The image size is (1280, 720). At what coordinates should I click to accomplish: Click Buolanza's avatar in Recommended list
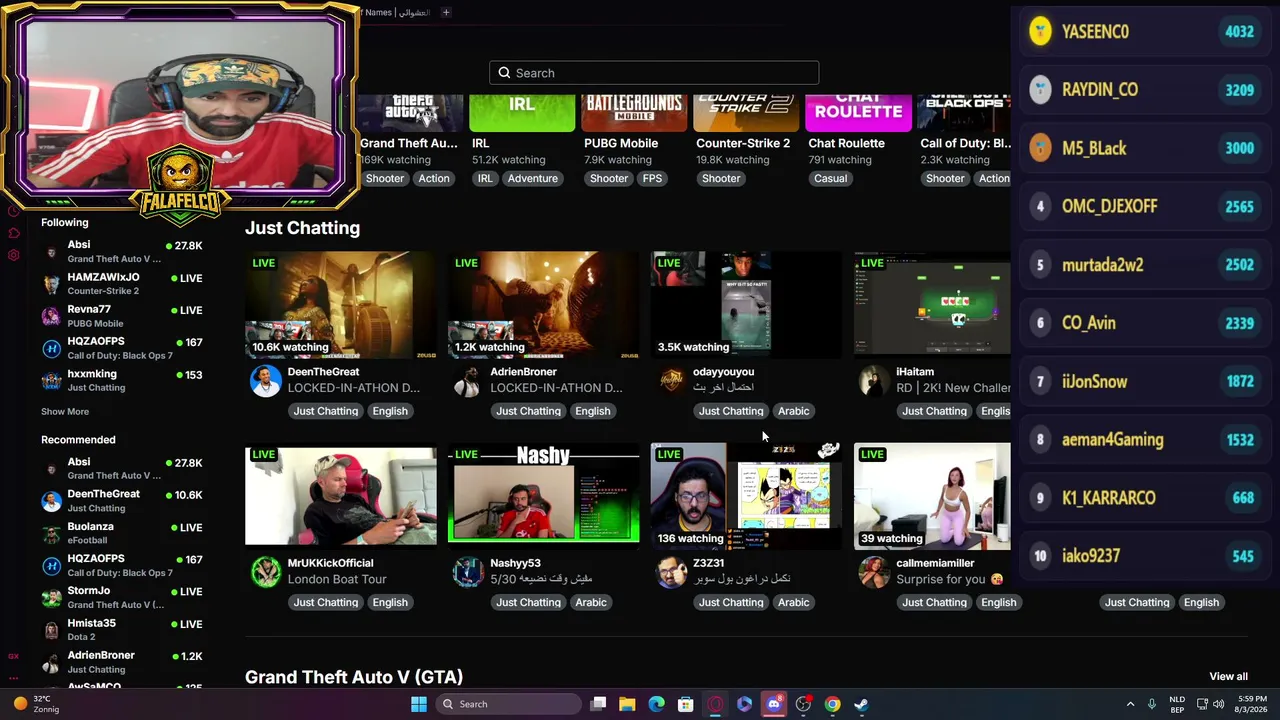pos(51,533)
